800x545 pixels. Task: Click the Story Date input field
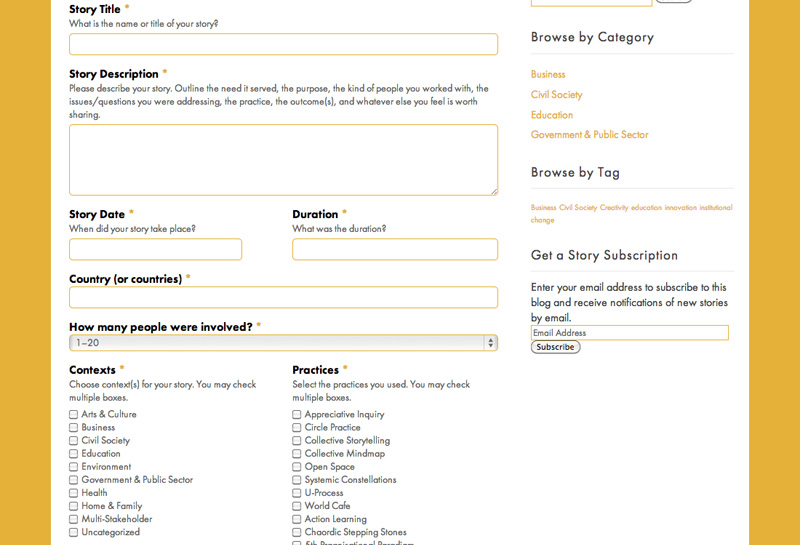(x=156, y=250)
